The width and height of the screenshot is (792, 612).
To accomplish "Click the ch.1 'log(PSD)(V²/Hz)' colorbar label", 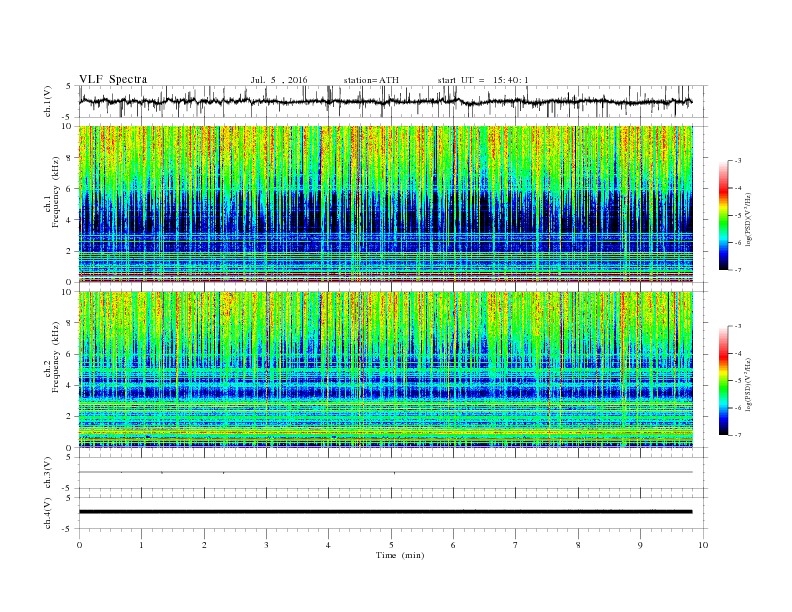I will pyautogui.click(x=748, y=220).
